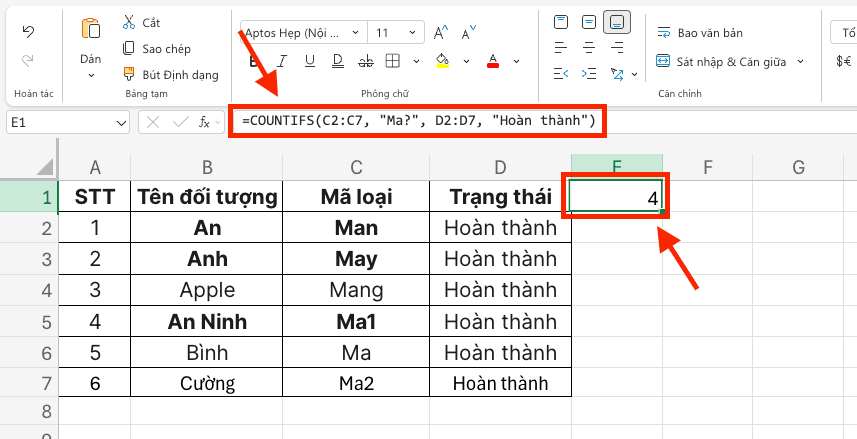Increase the font size
This screenshot has width=857, height=439.
tap(441, 33)
